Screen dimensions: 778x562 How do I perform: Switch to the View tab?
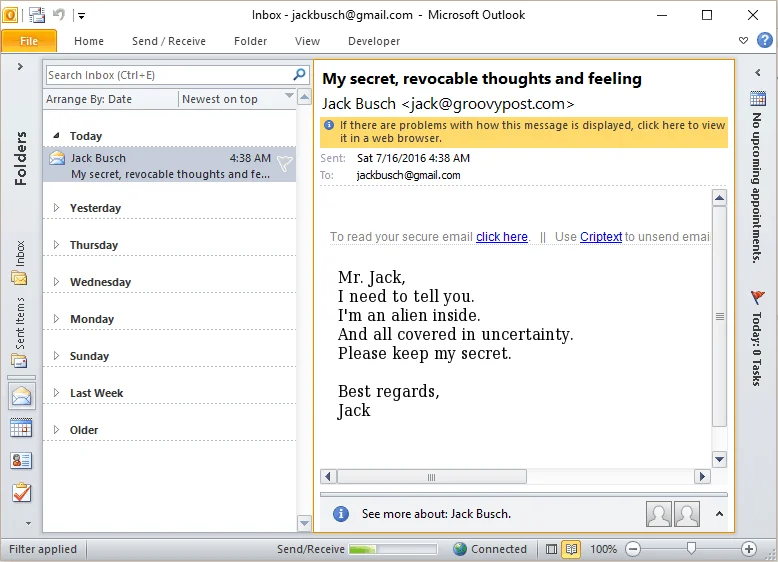(307, 41)
